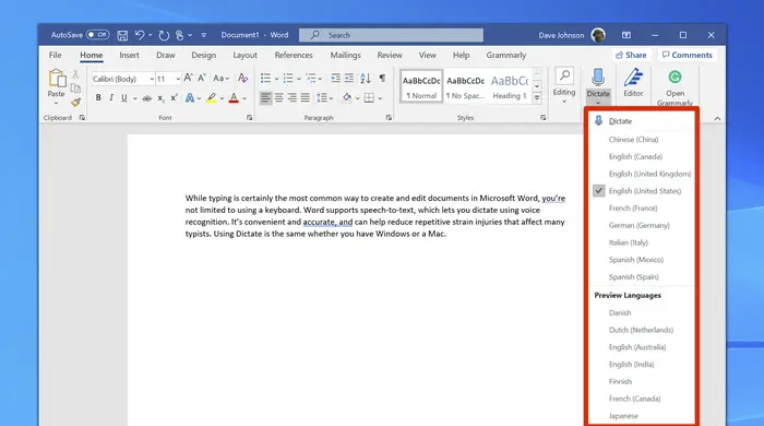Increase paragraph indent
This screenshot has width=764, height=426.
coord(349,78)
